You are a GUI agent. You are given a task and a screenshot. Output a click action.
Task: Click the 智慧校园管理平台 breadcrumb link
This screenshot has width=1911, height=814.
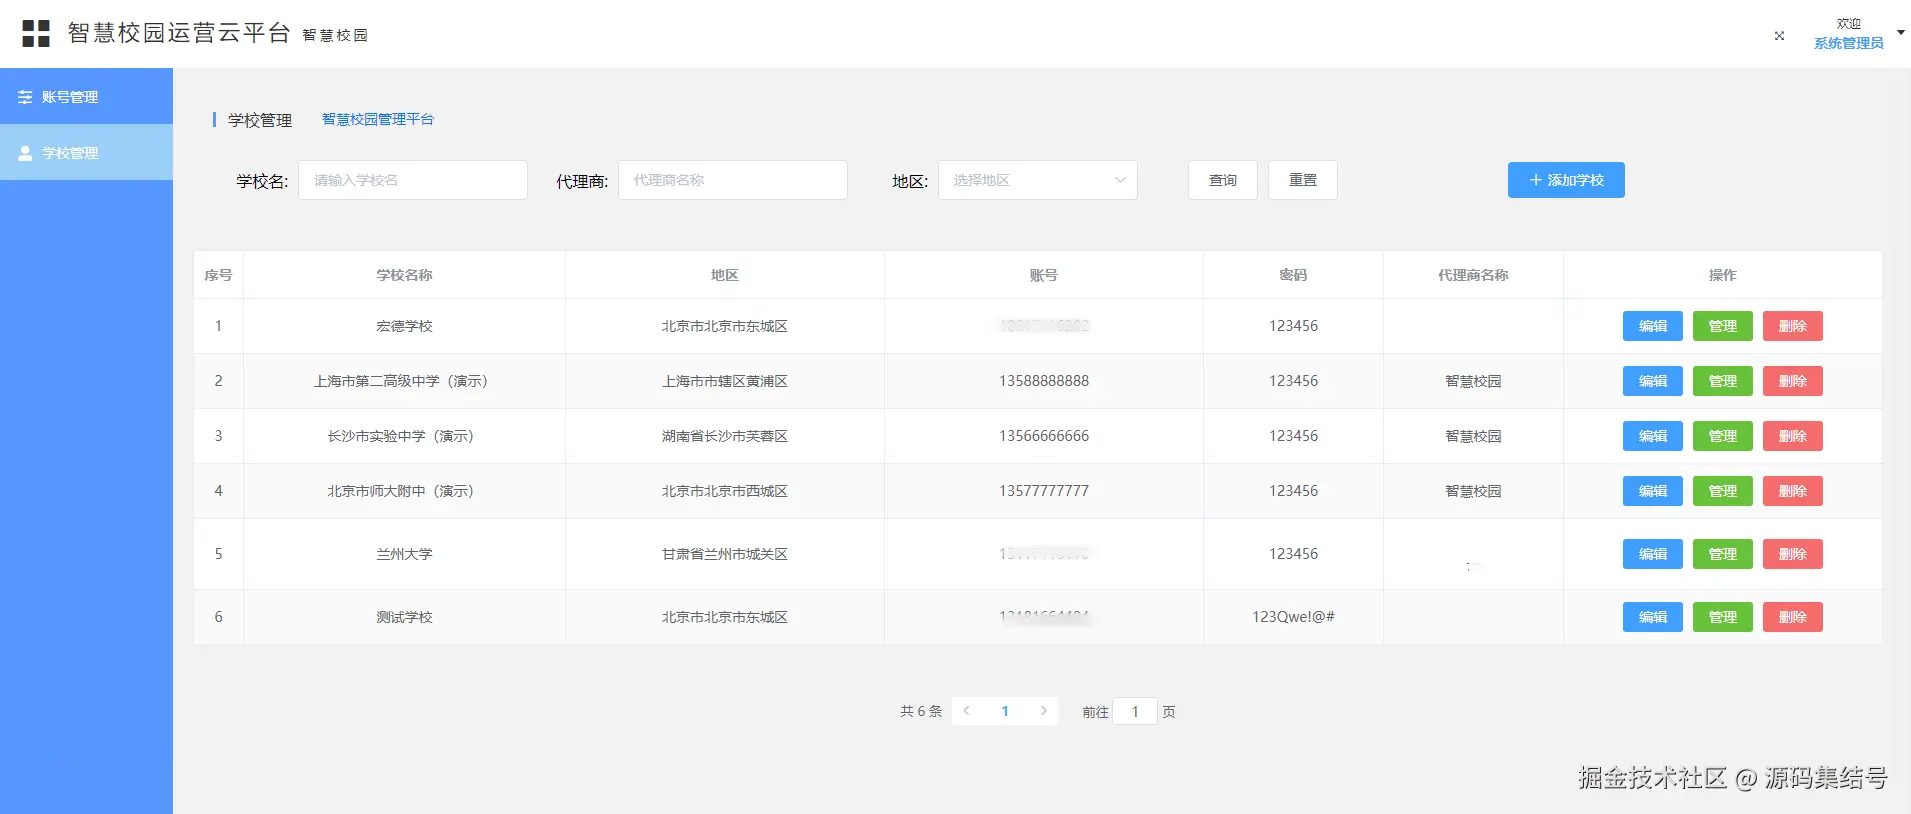coord(378,119)
